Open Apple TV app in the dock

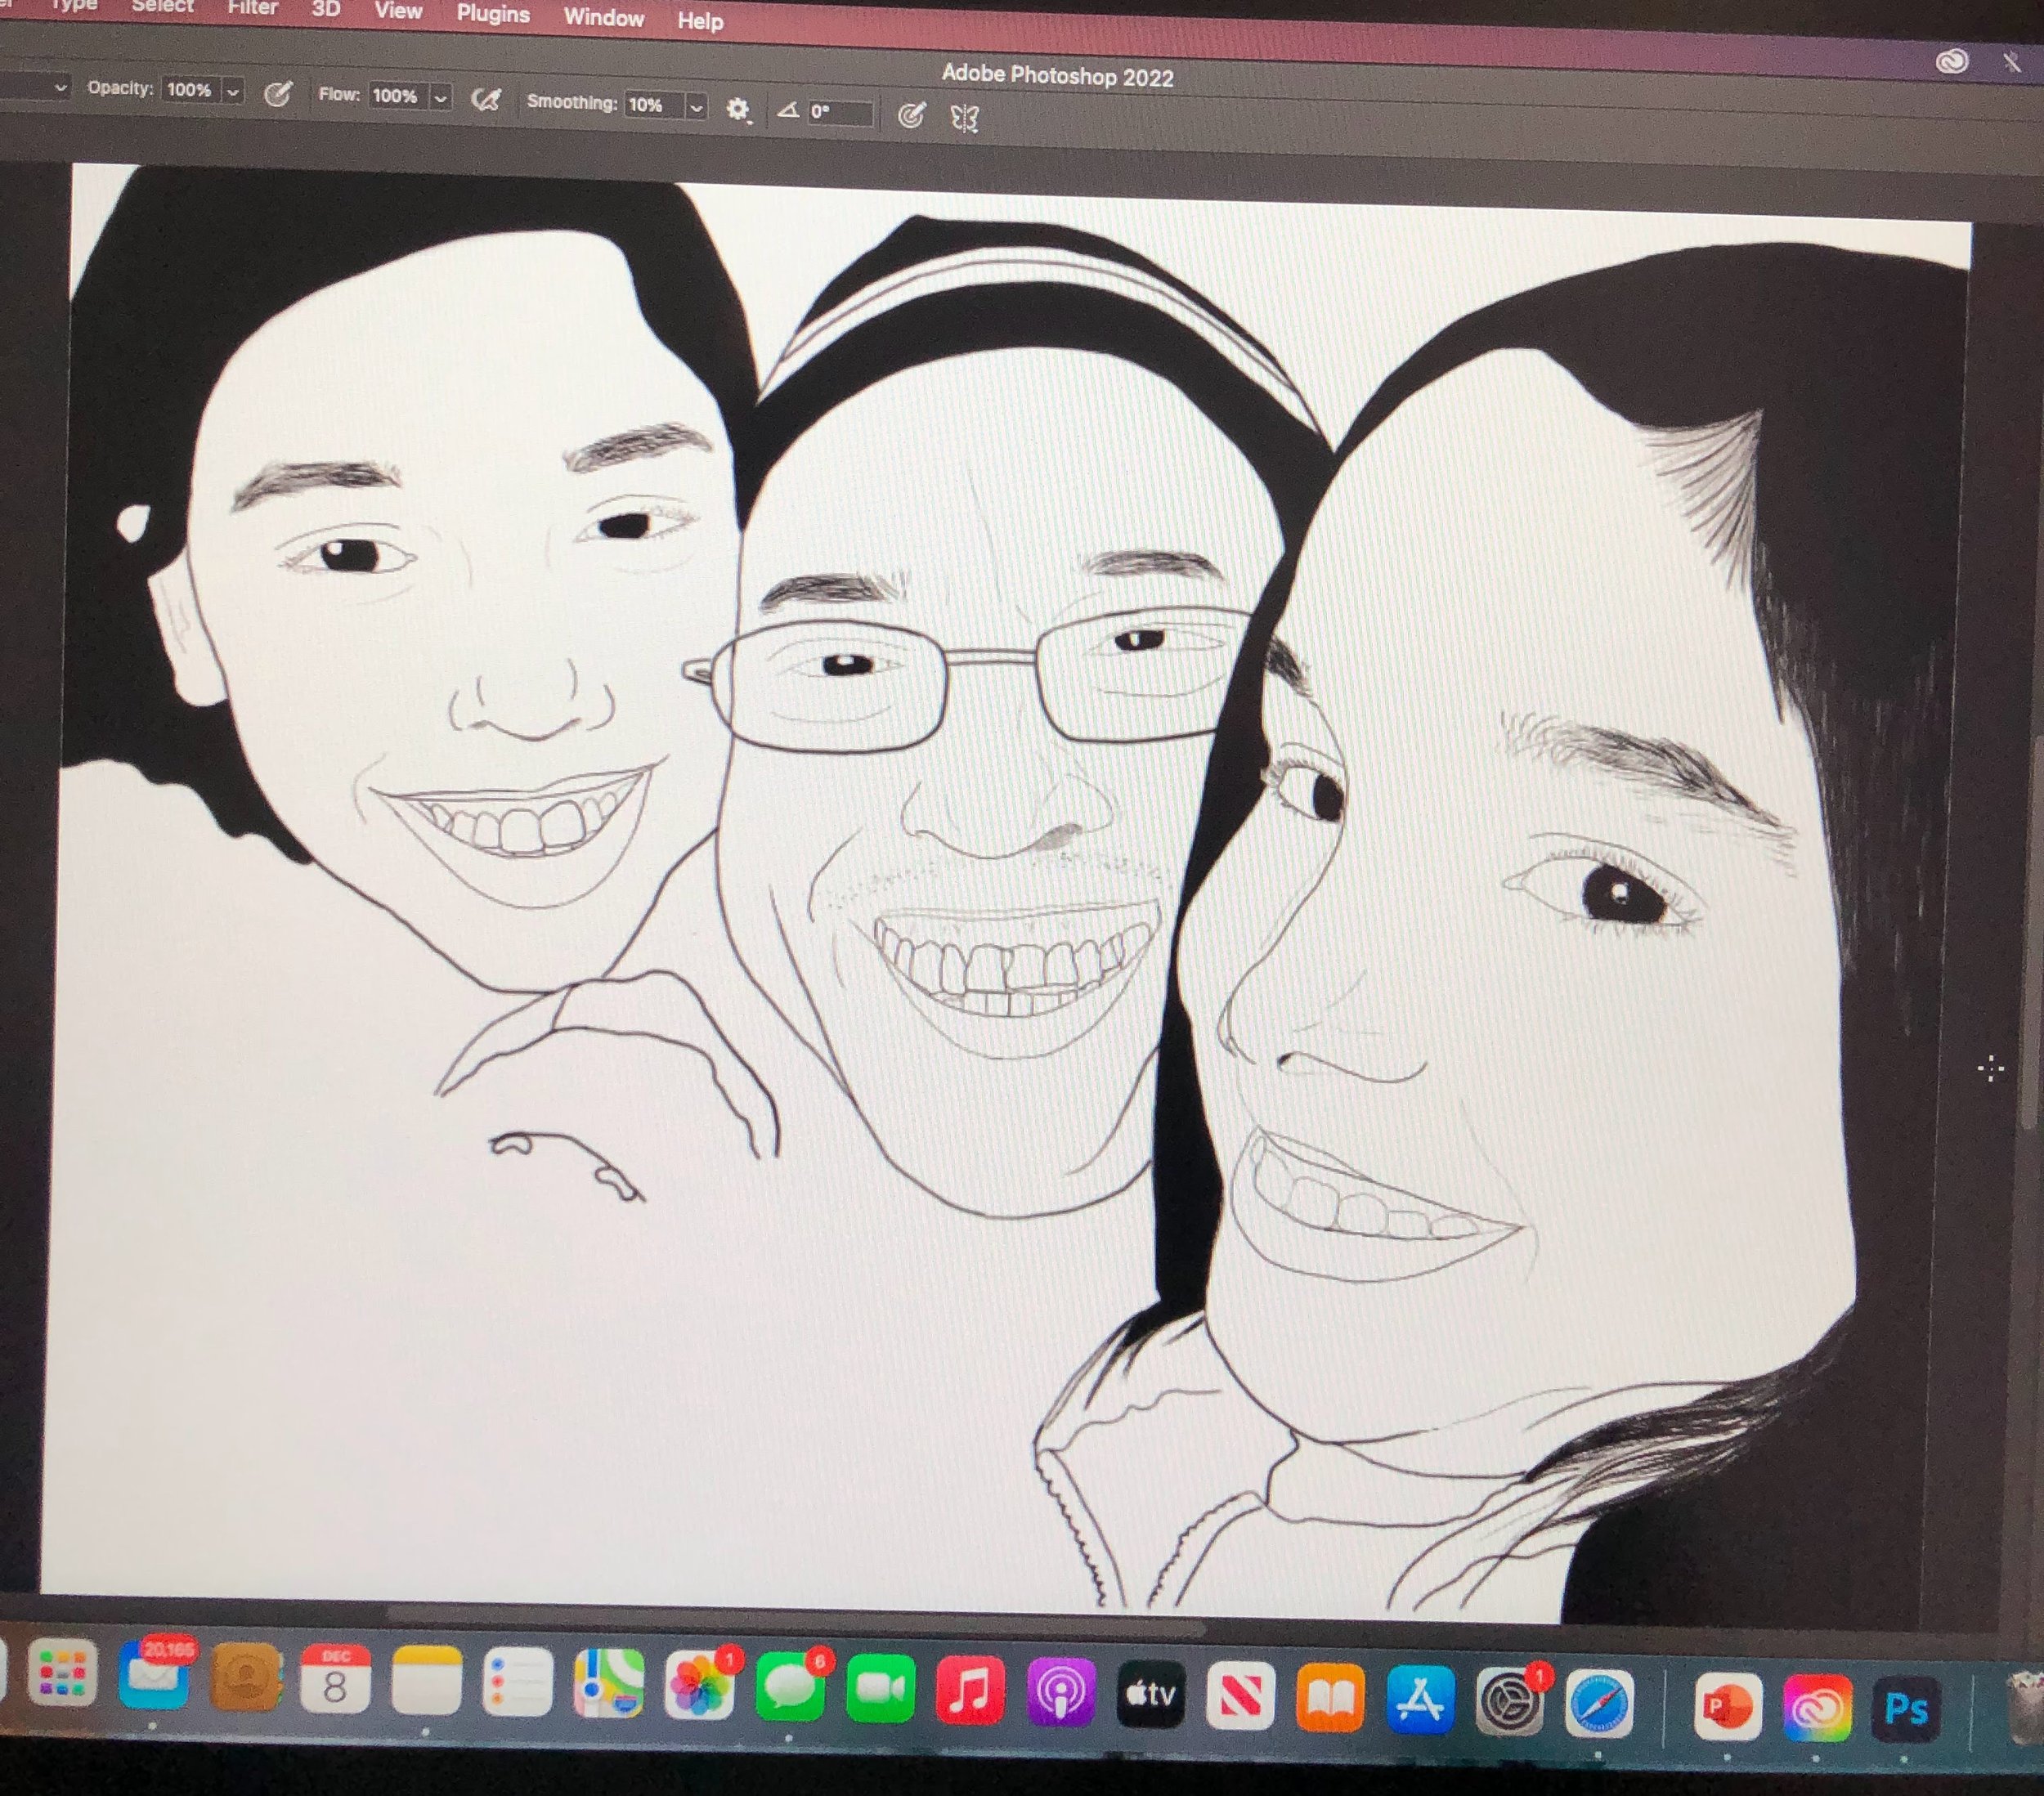(1151, 1695)
